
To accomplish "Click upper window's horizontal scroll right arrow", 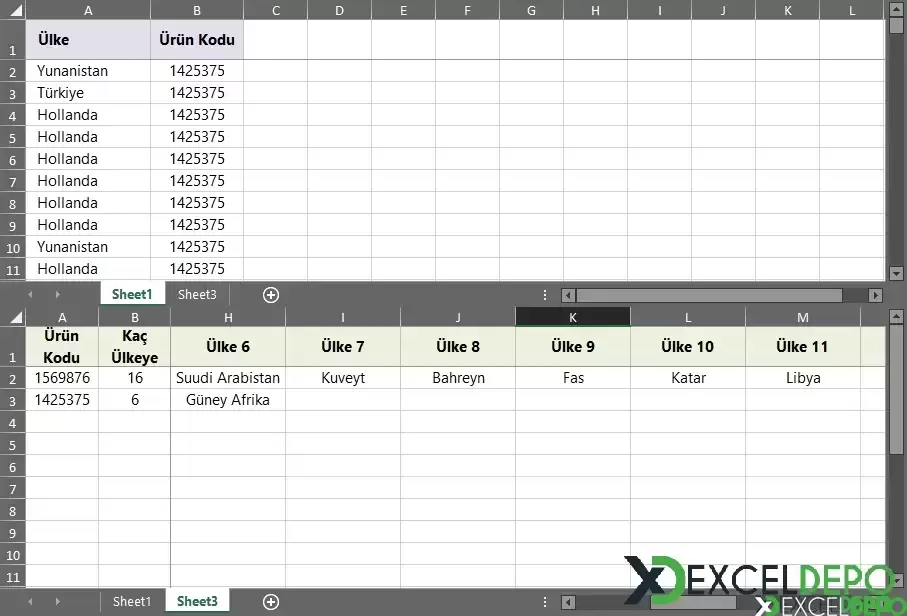I will [875, 295].
